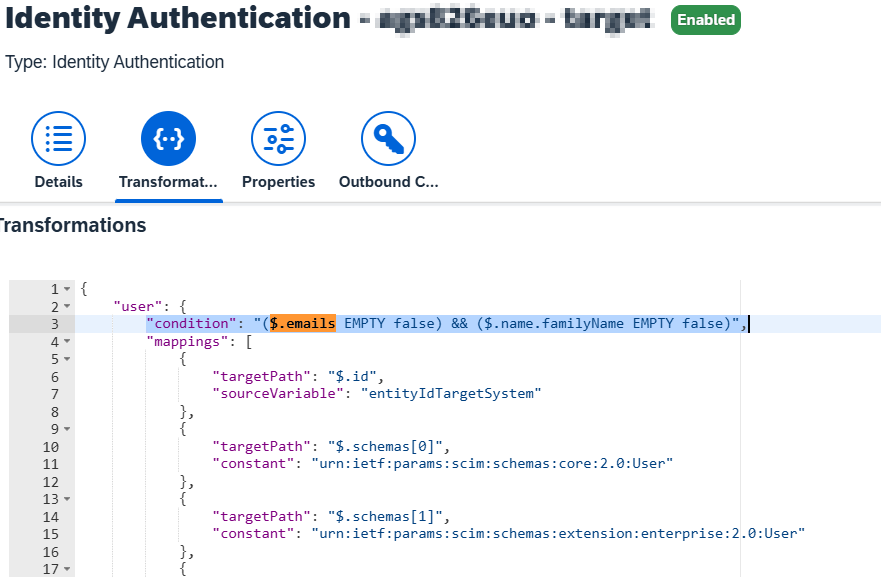Click "constant" key on line 11
The image size is (881, 577).
(x=253, y=464)
